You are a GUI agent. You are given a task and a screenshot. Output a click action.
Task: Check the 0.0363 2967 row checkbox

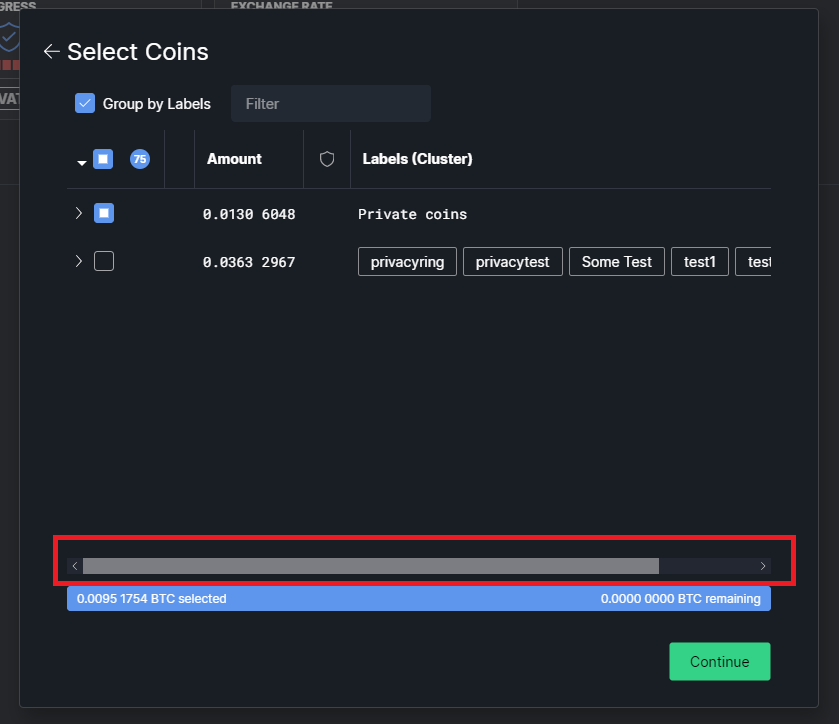tap(104, 261)
